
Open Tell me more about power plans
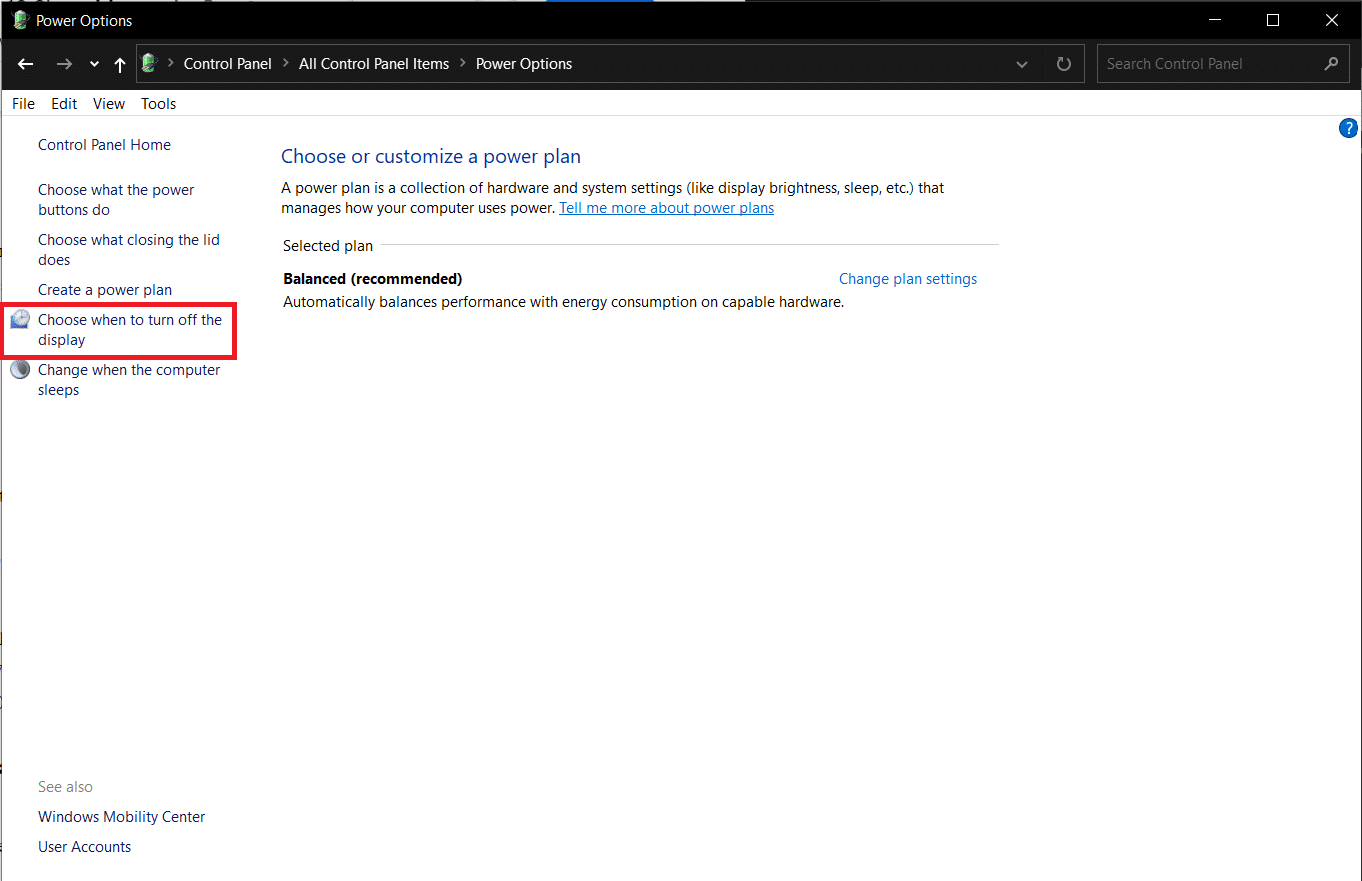tap(666, 208)
